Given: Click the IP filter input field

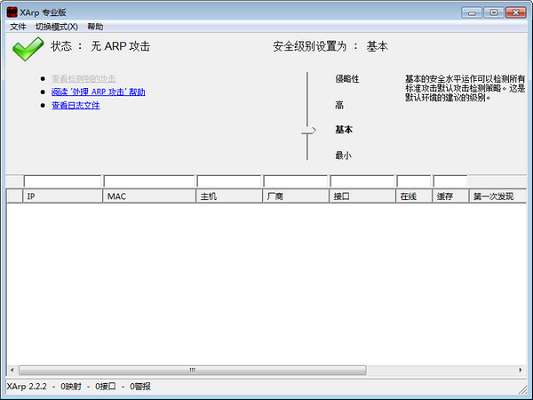Looking at the screenshot, I should pos(63,181).
